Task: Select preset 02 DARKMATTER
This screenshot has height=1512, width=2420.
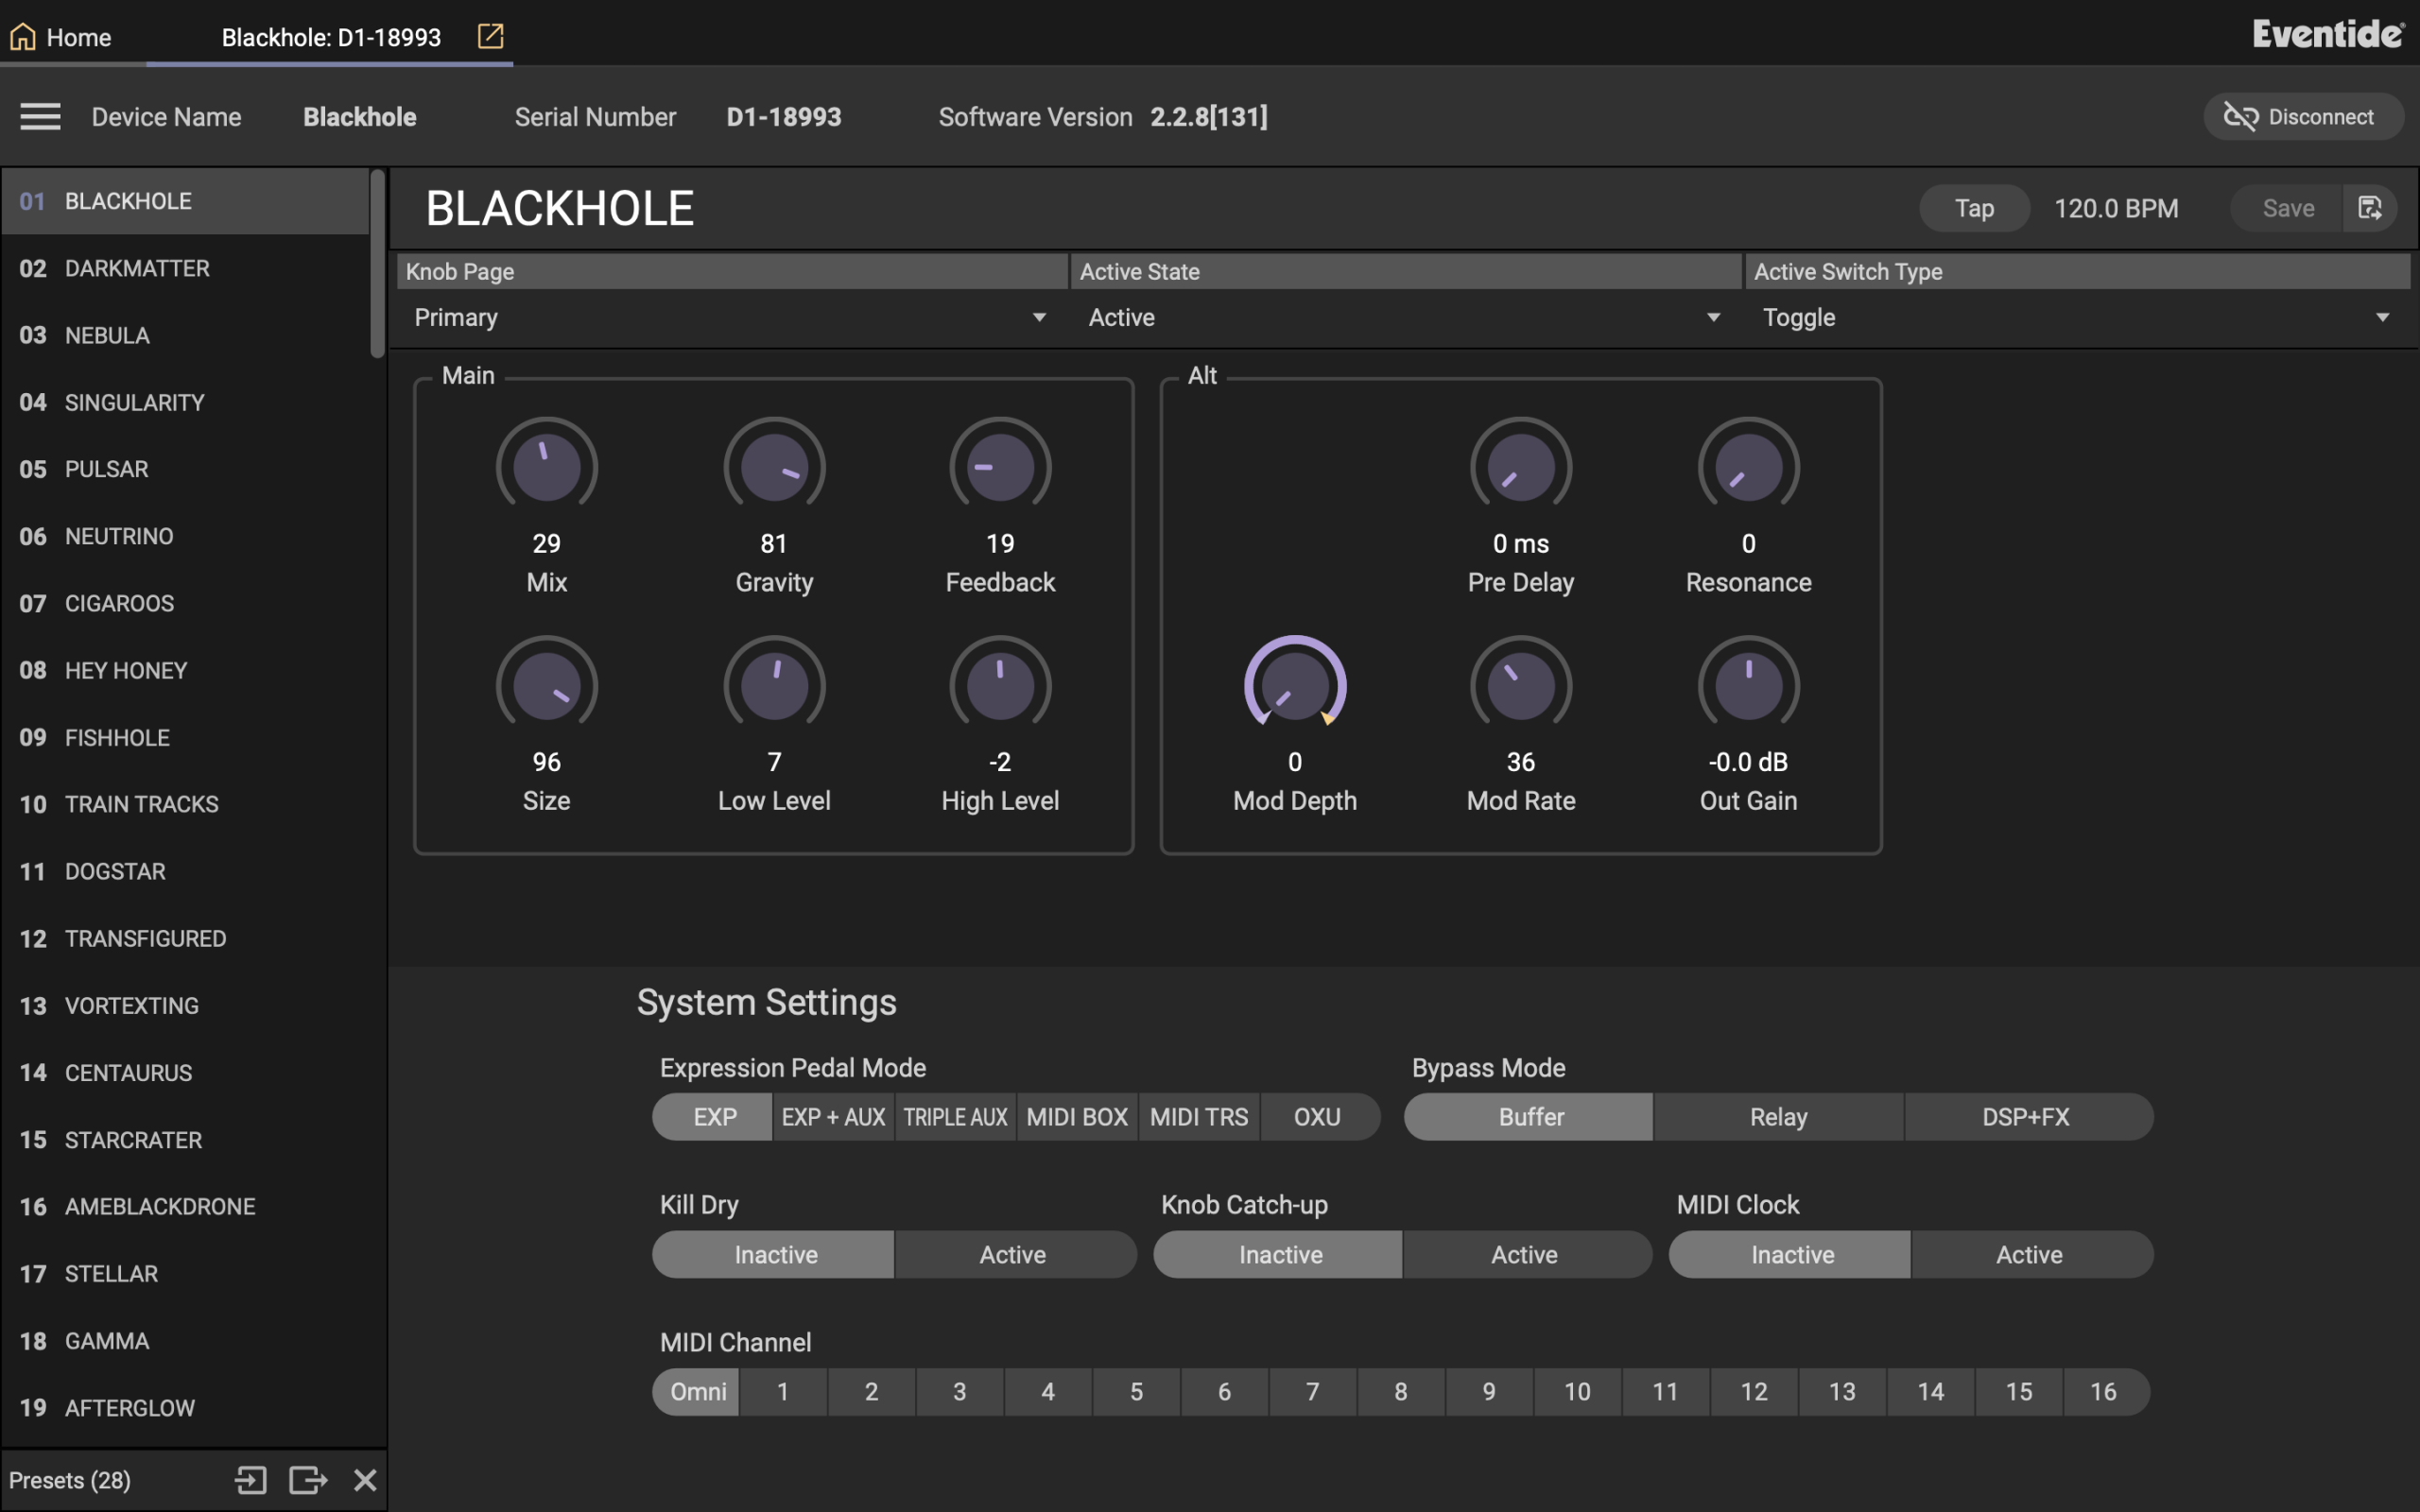Action: [186, 268]
